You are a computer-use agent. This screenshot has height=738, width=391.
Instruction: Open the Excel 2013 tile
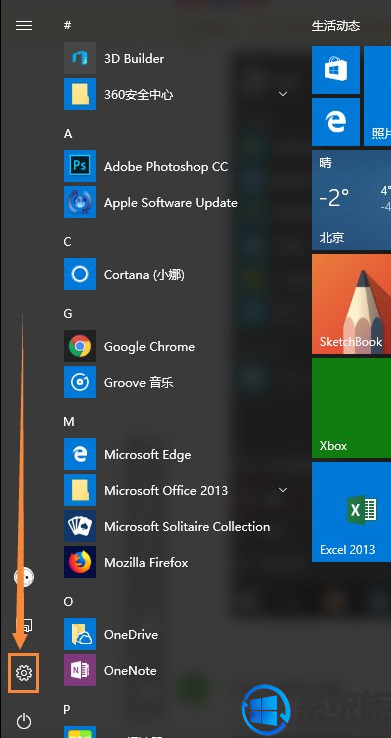pyautogui.click(x=351, y=512)
